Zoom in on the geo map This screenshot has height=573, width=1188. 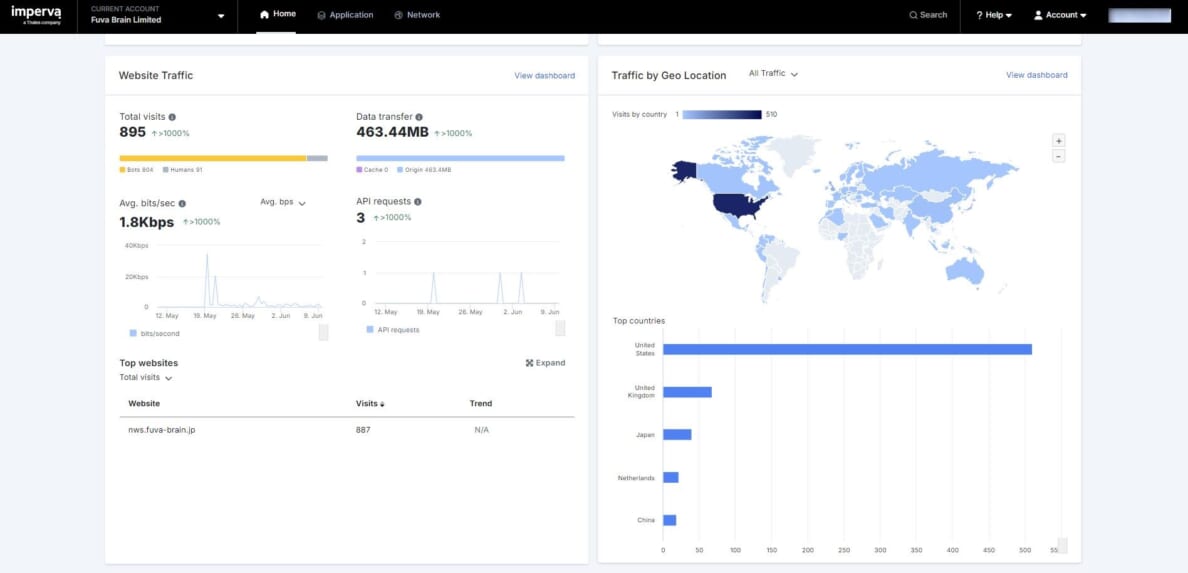click(x=1059, y=141)
